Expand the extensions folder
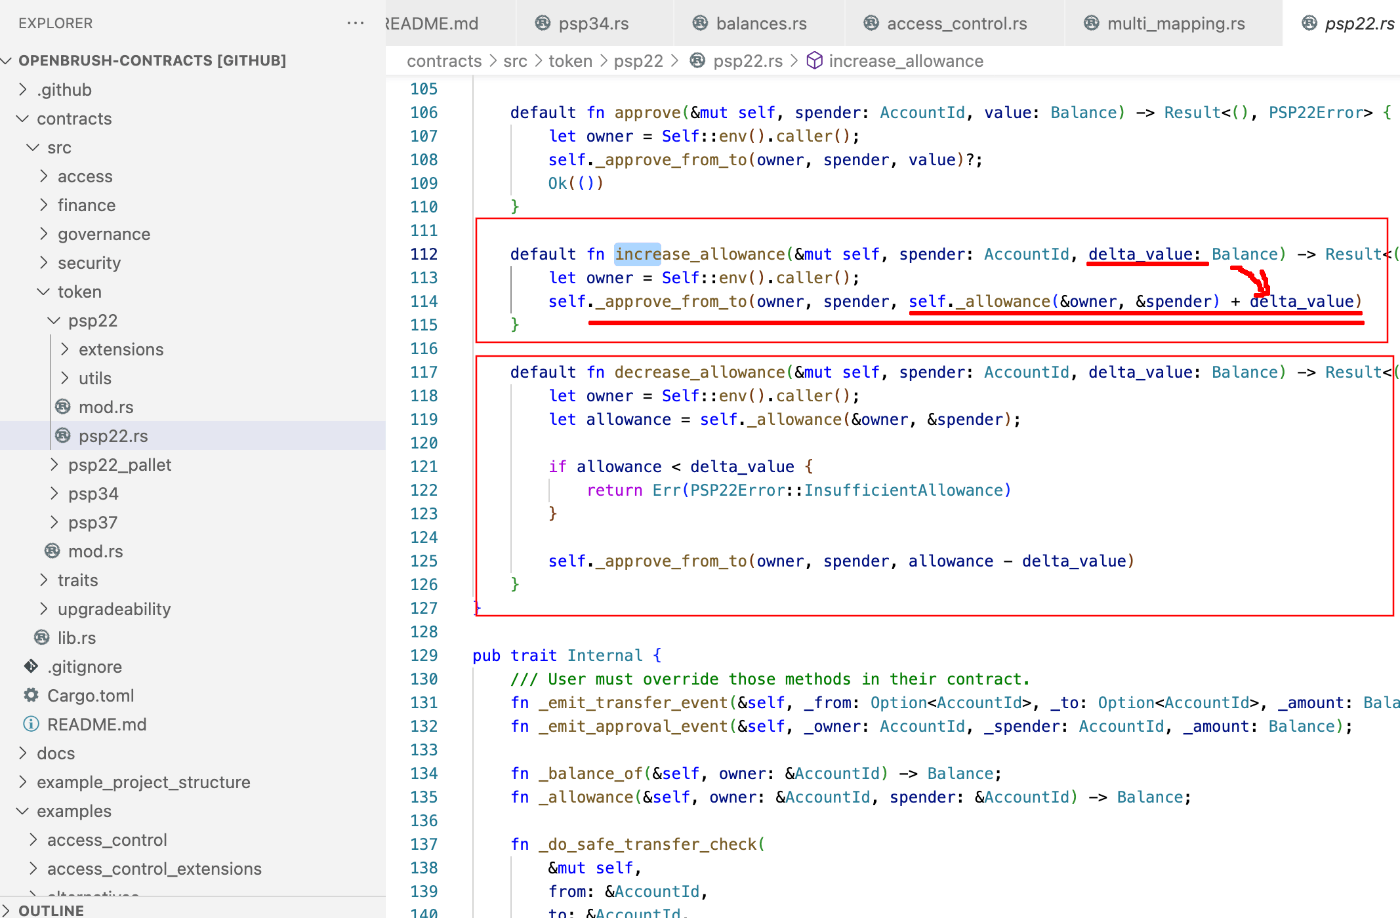1400x918 pixels. pyautogui.click(x=65, y=350)
